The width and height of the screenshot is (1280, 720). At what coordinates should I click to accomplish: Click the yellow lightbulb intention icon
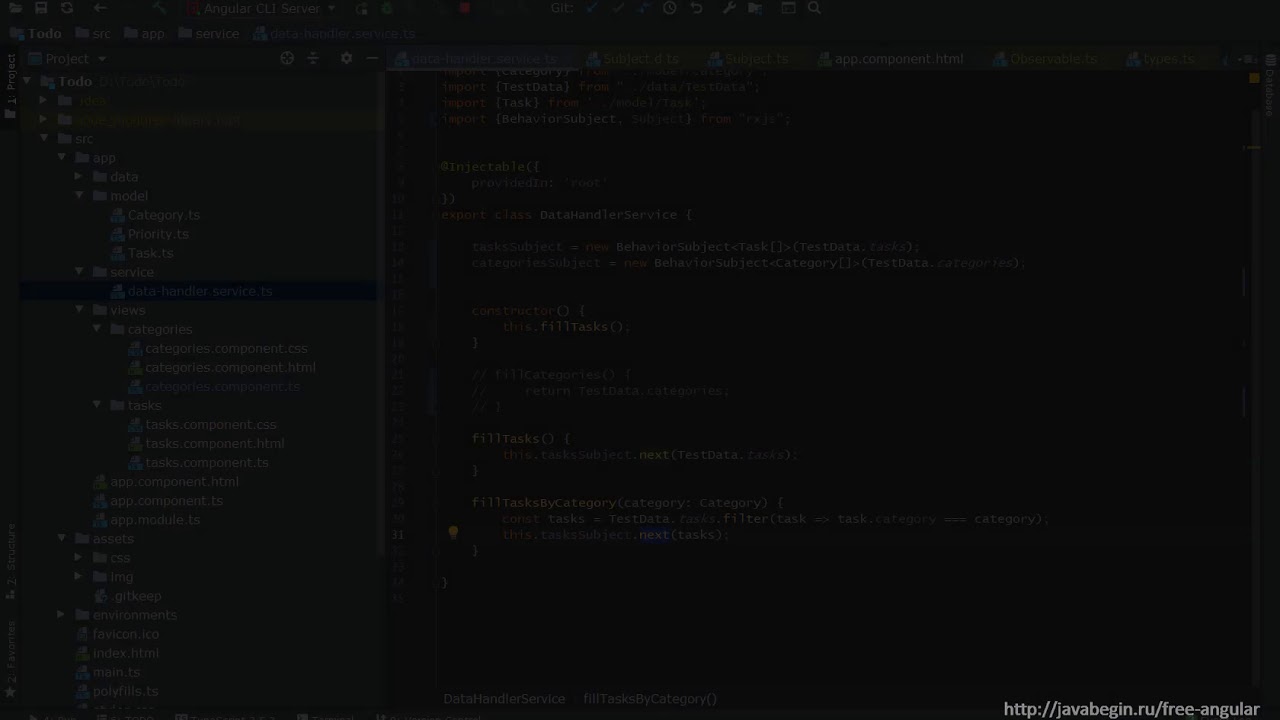pos(453,534)
